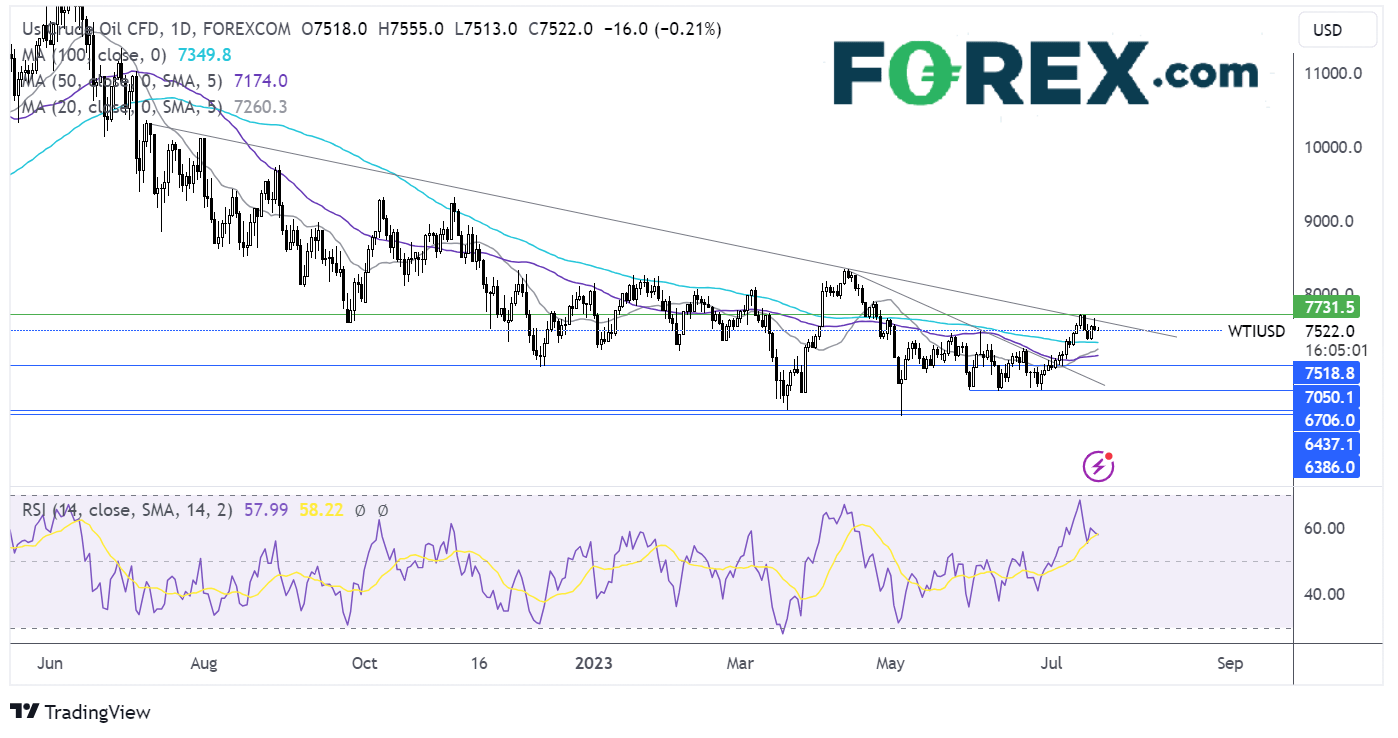Click the Aug label on the time axis

tap(203, 663)
